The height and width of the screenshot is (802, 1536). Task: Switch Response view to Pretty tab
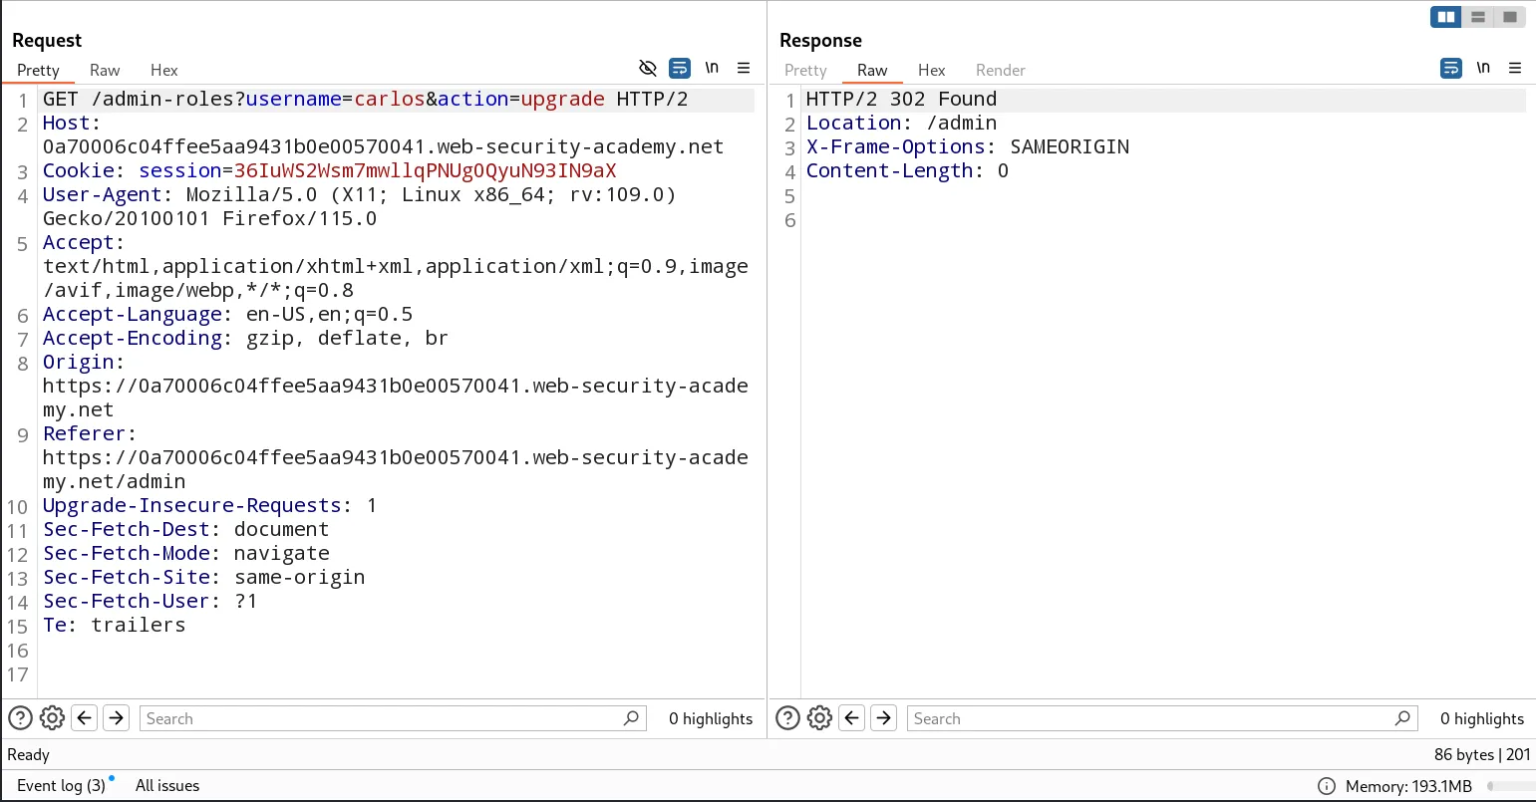805,70
